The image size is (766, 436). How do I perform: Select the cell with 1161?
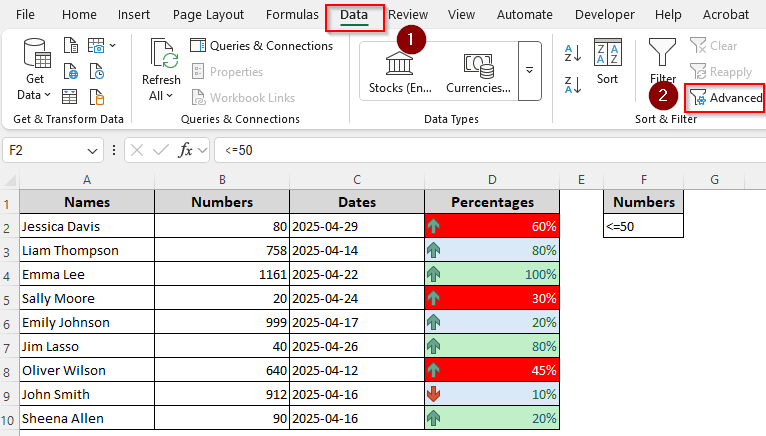pos(222,274)
